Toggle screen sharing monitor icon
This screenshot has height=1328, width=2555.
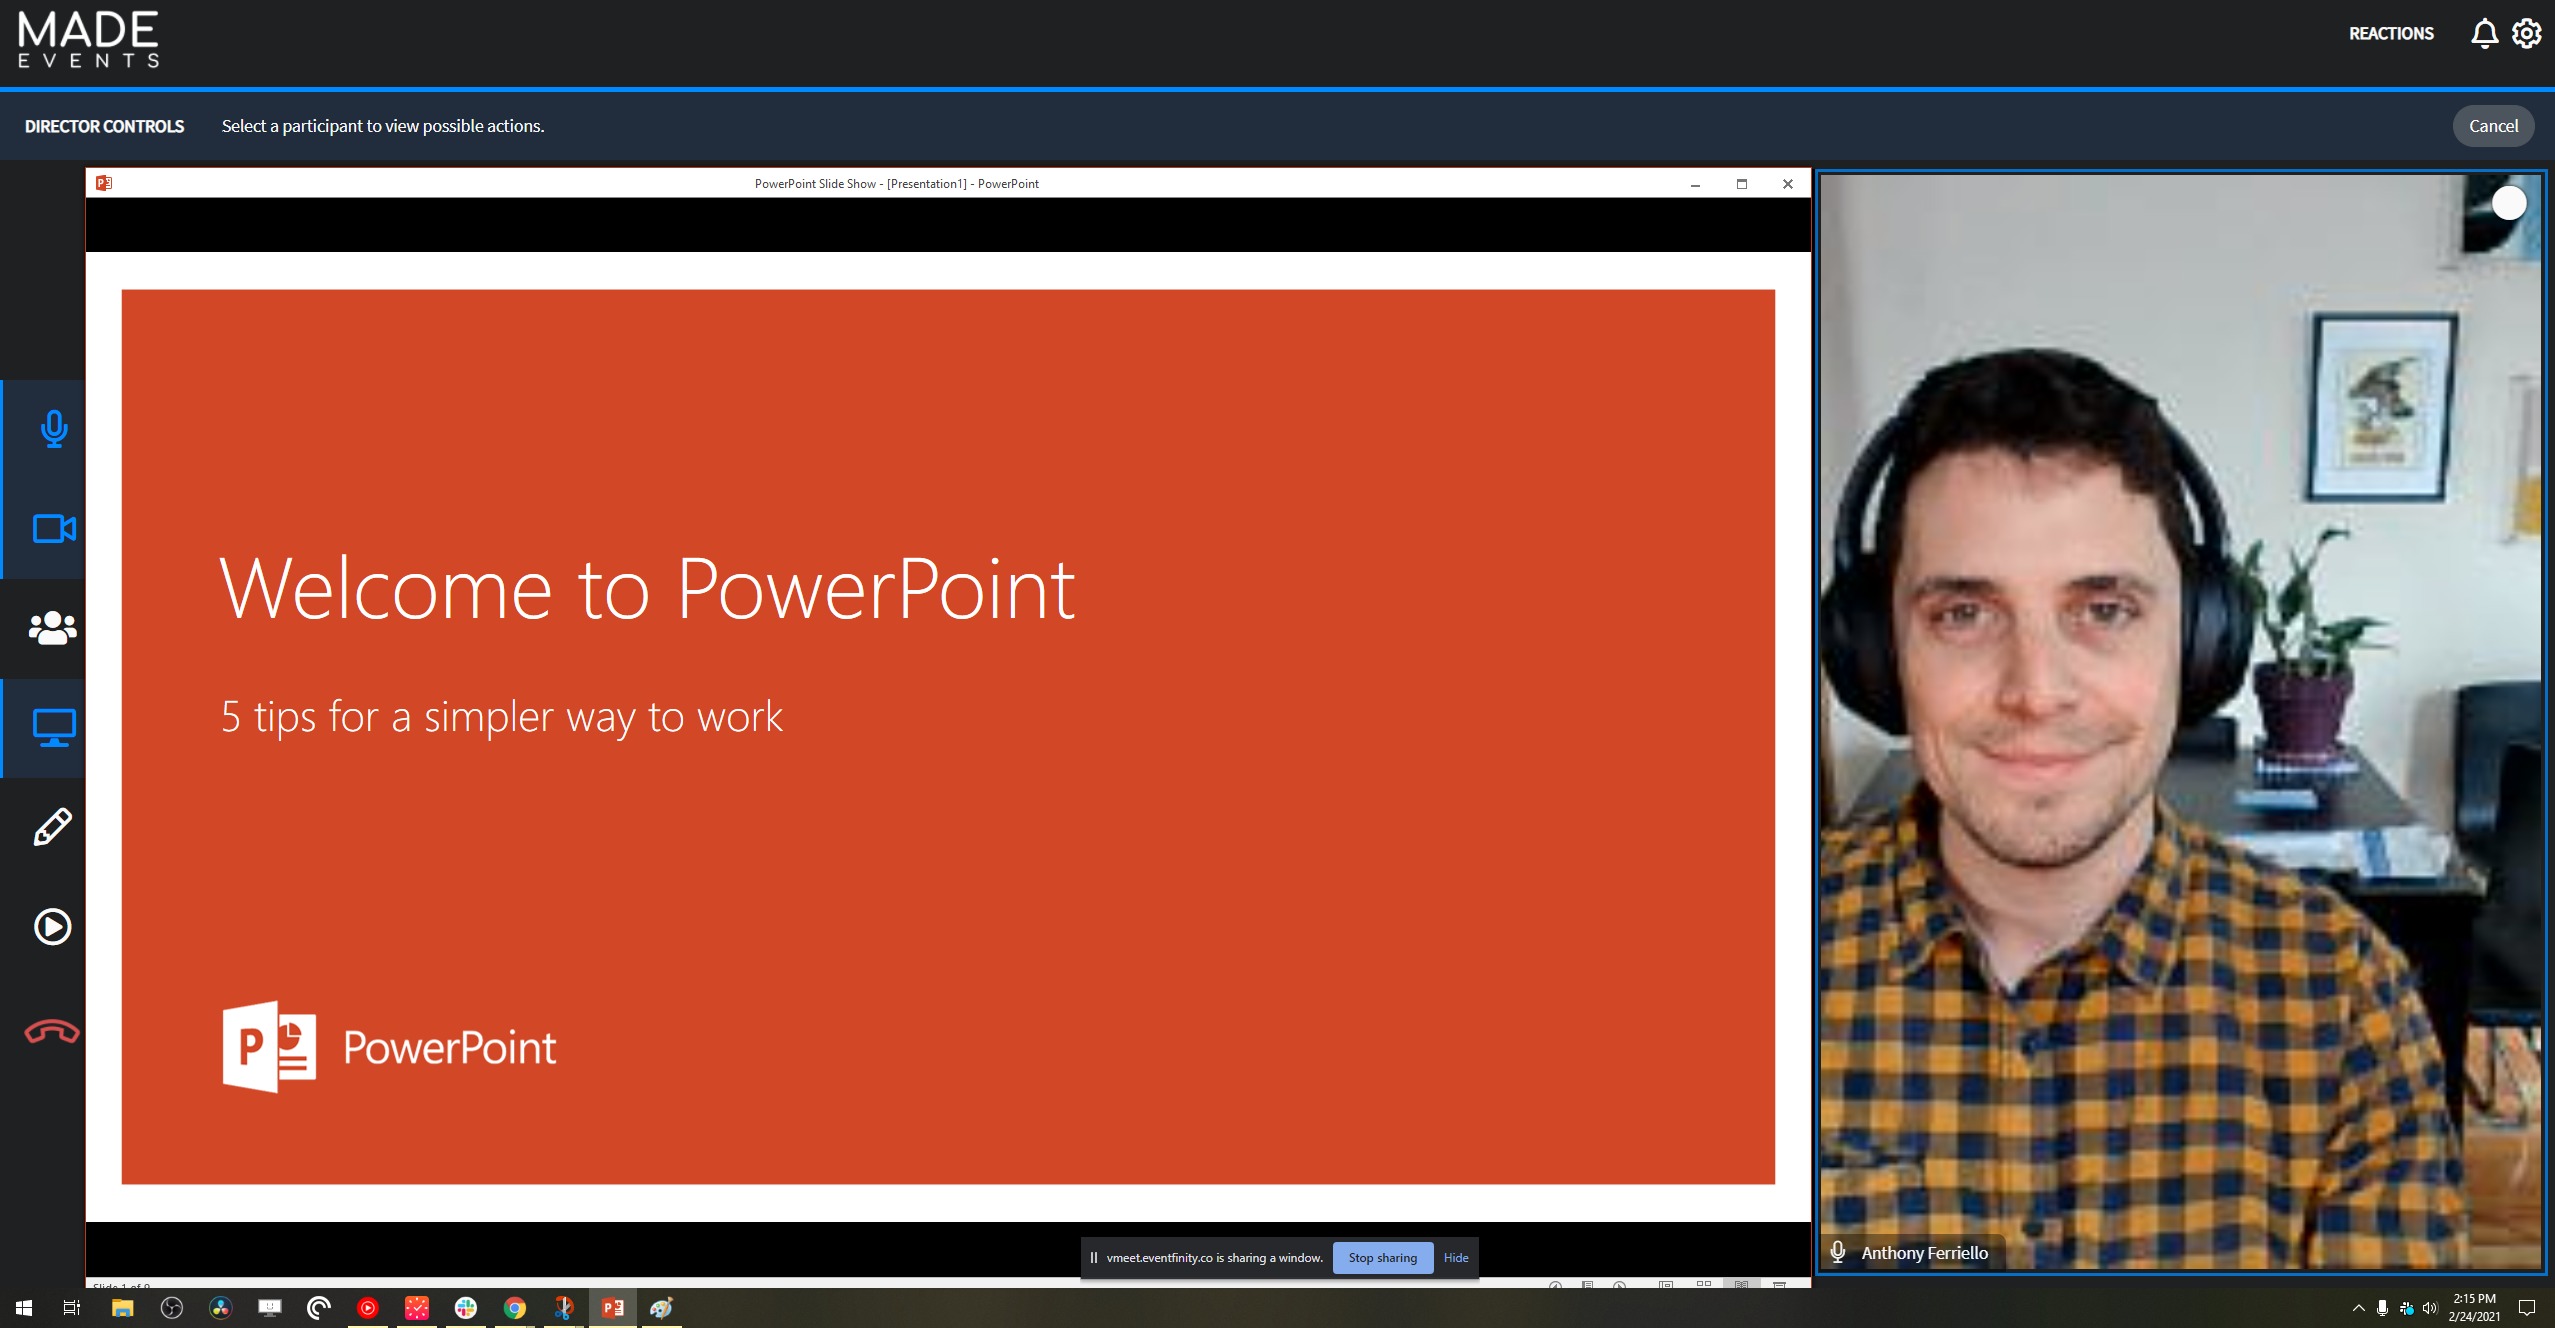54,728
